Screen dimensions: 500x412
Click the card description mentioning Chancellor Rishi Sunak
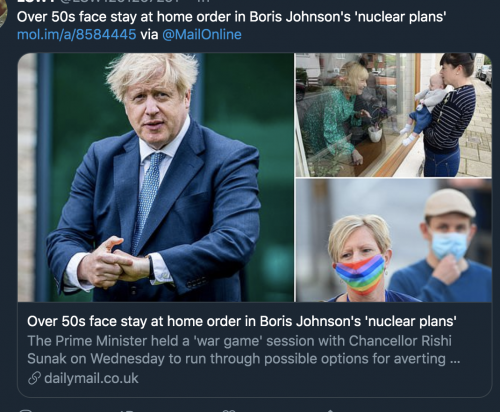click(244, 350)
